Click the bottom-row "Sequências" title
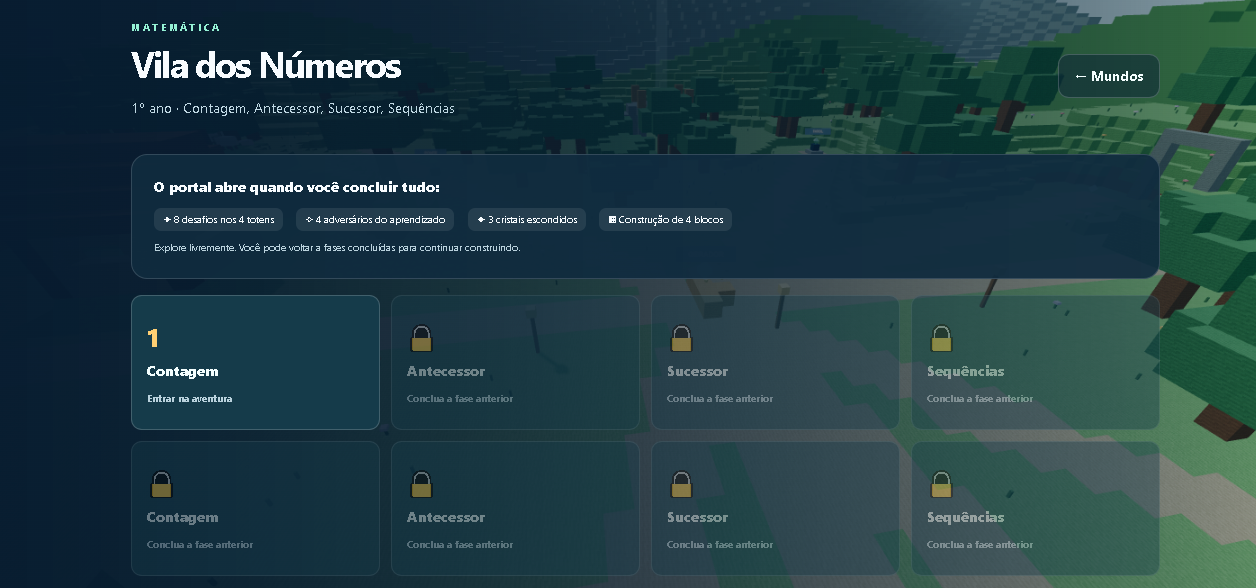Viewport: 1256px width, 588px height. pyautogui.click(x=966, y=517)
